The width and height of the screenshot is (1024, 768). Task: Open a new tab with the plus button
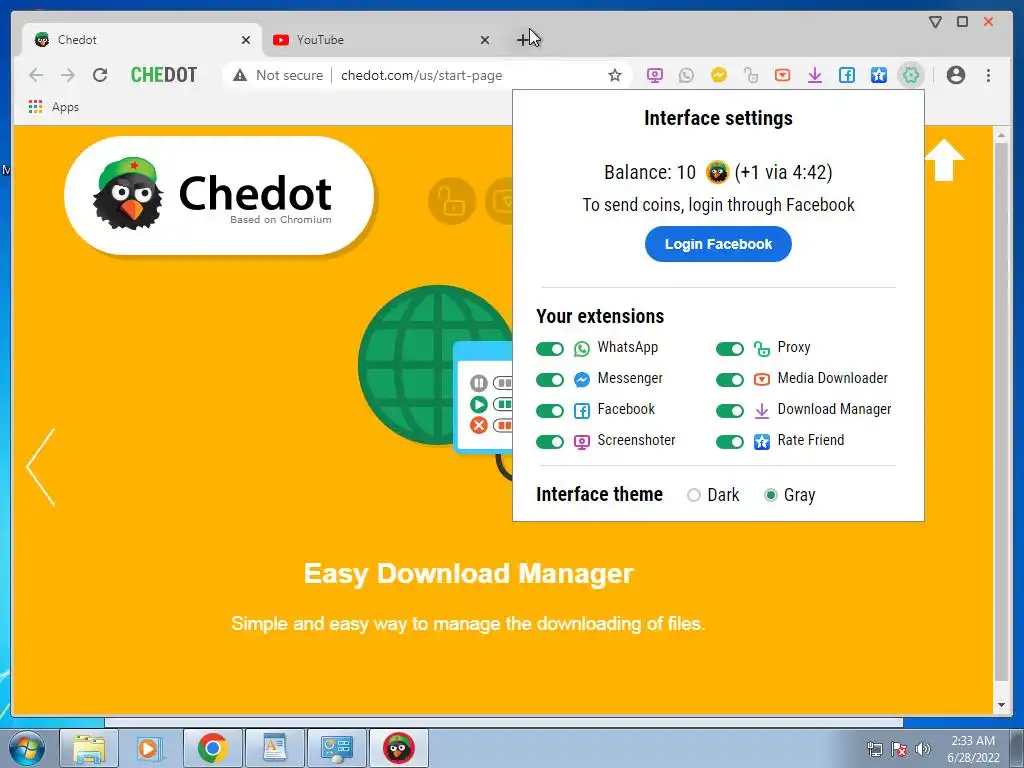point(524,40)
